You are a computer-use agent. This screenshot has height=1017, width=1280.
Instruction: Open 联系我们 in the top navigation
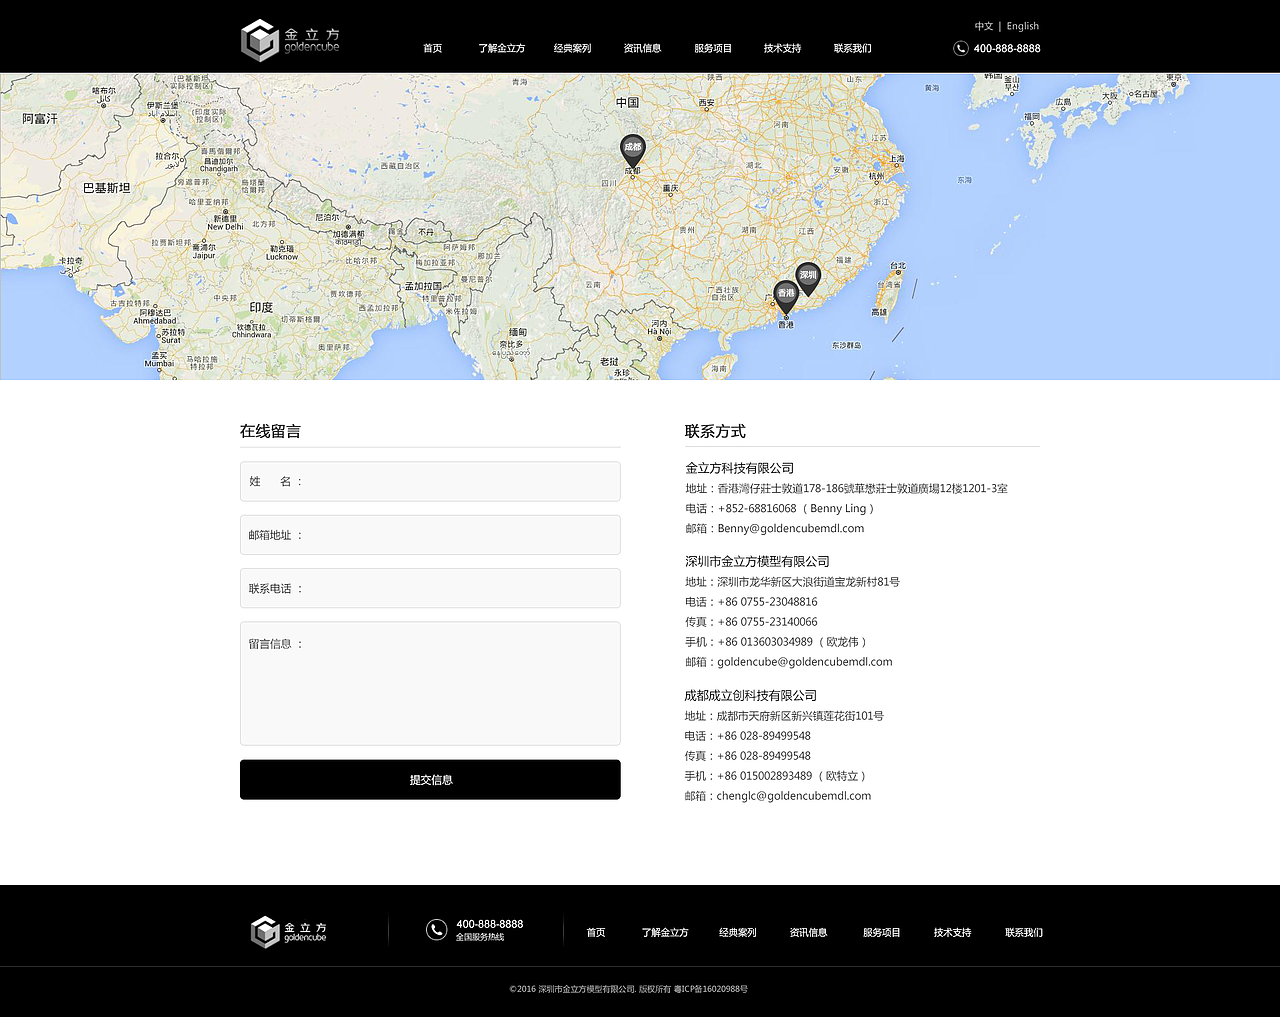(852, 48)
